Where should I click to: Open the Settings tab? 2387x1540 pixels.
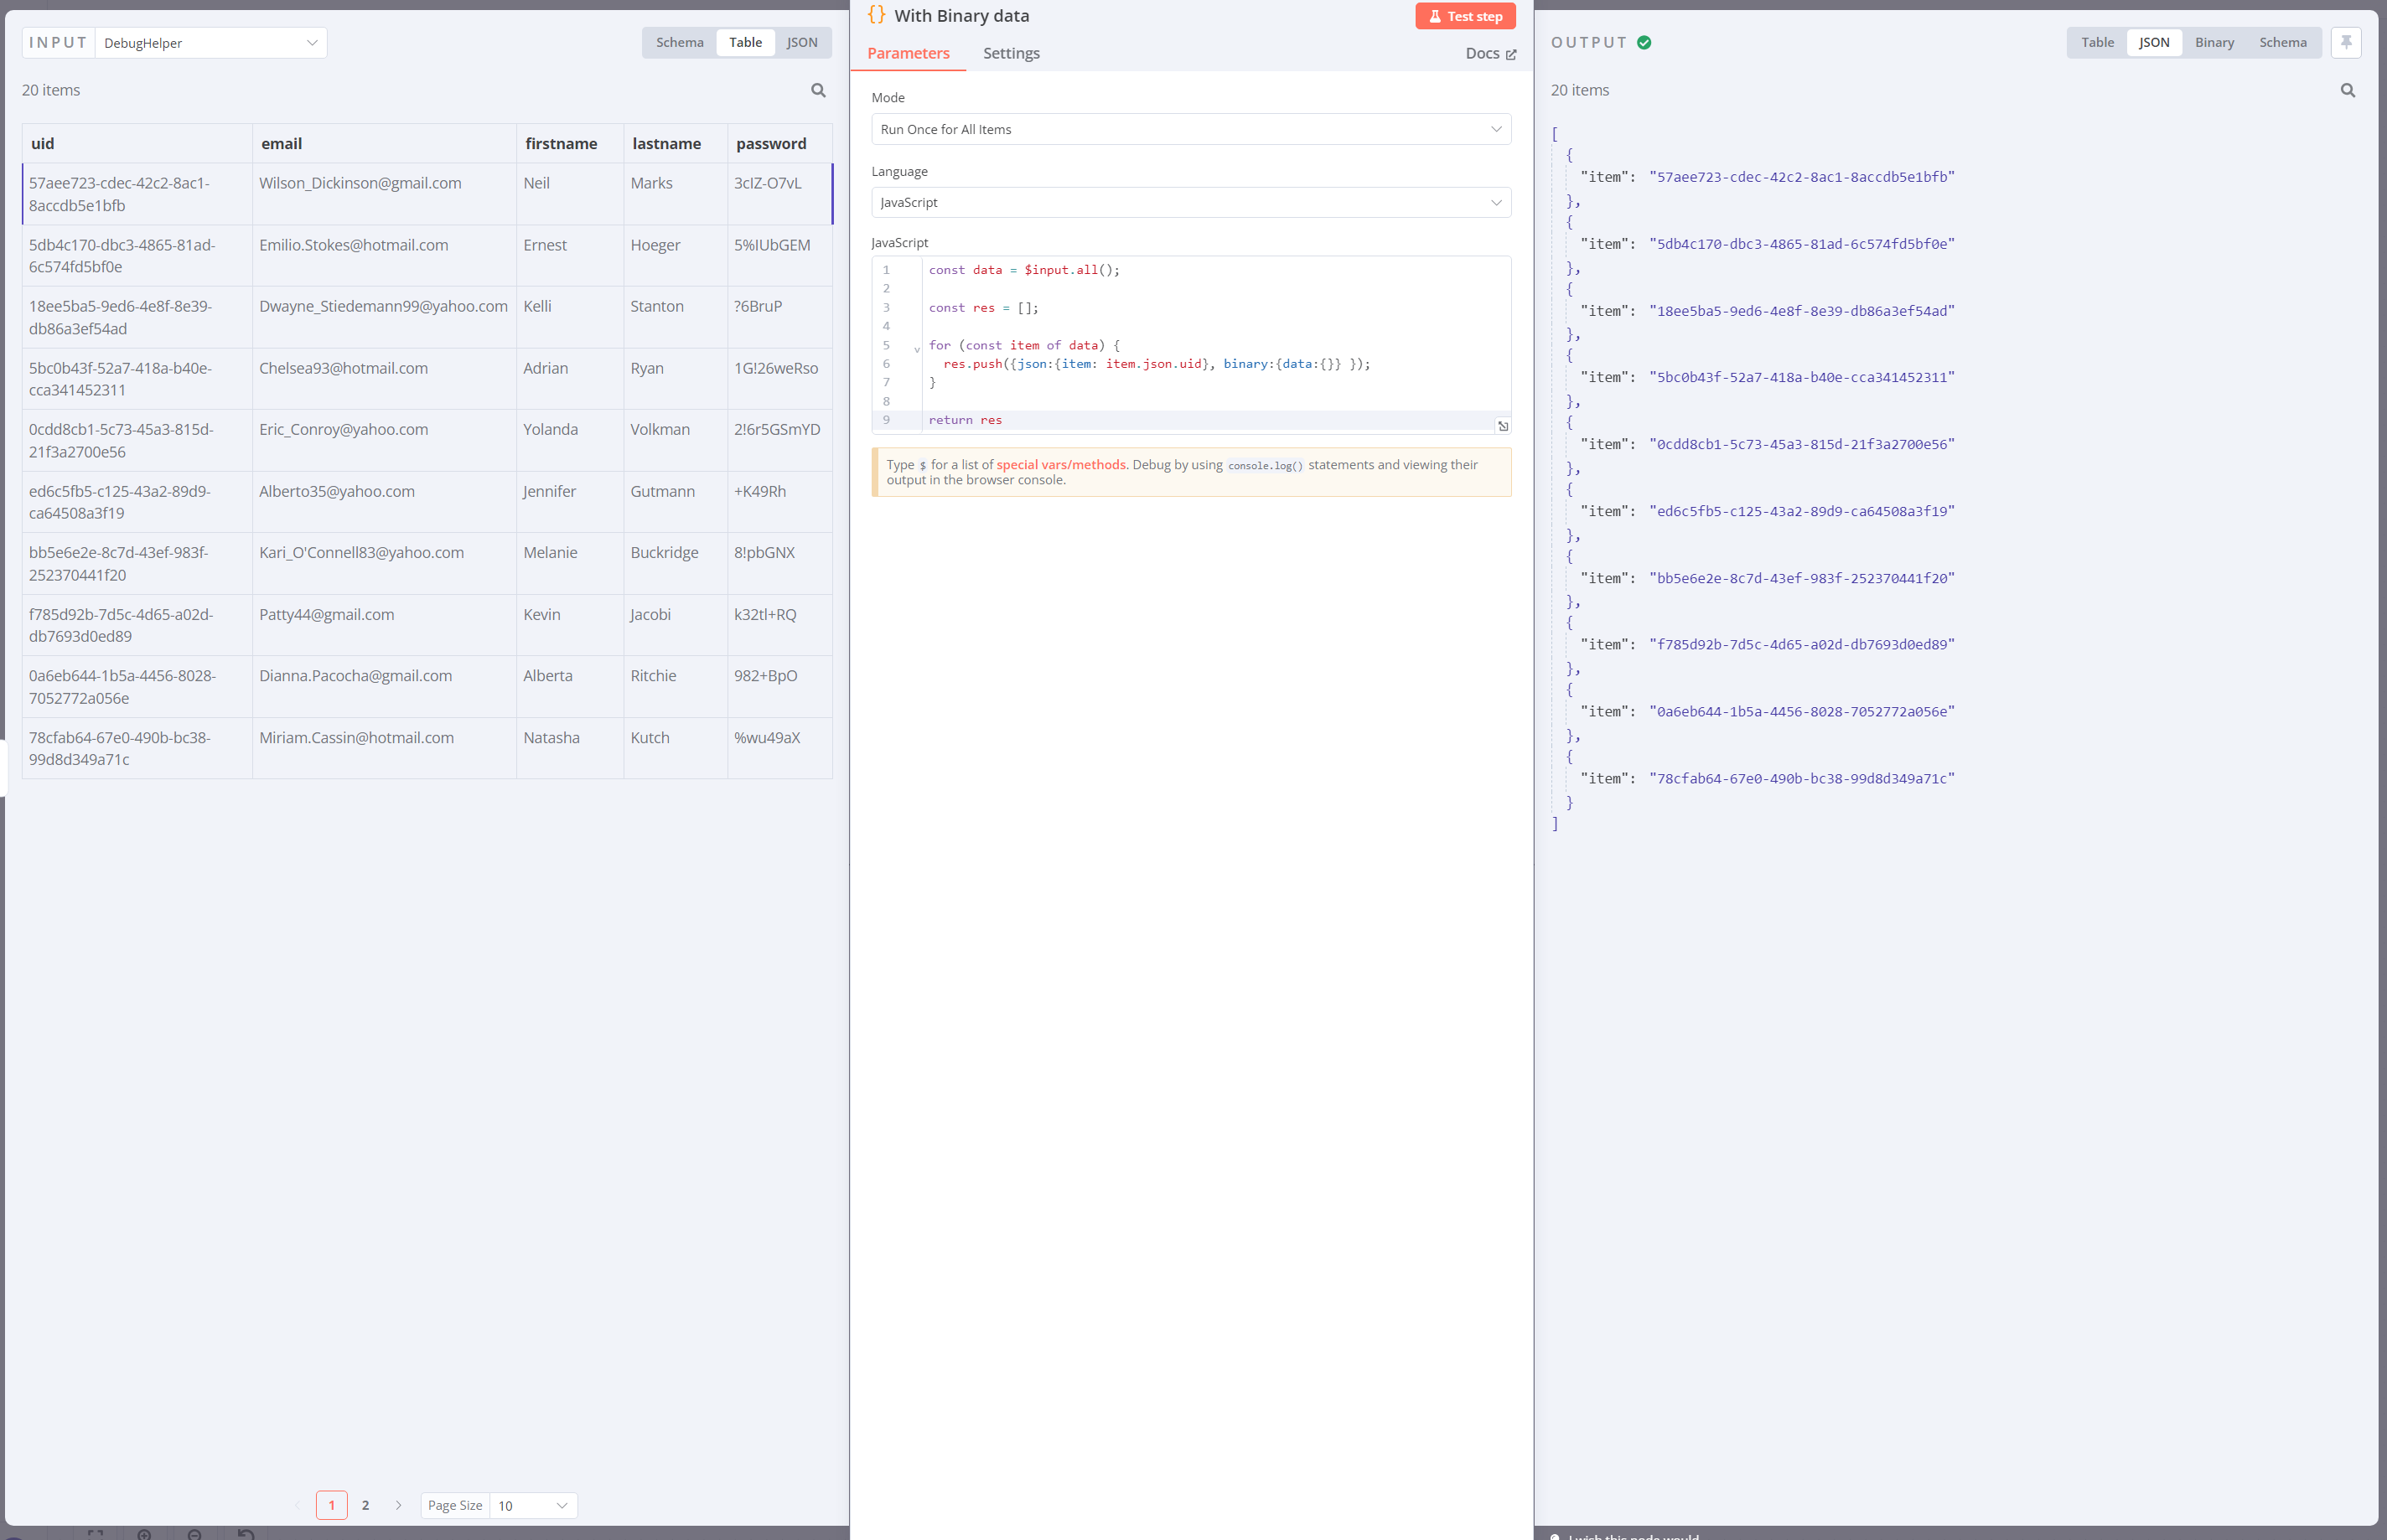[1010, 53]
